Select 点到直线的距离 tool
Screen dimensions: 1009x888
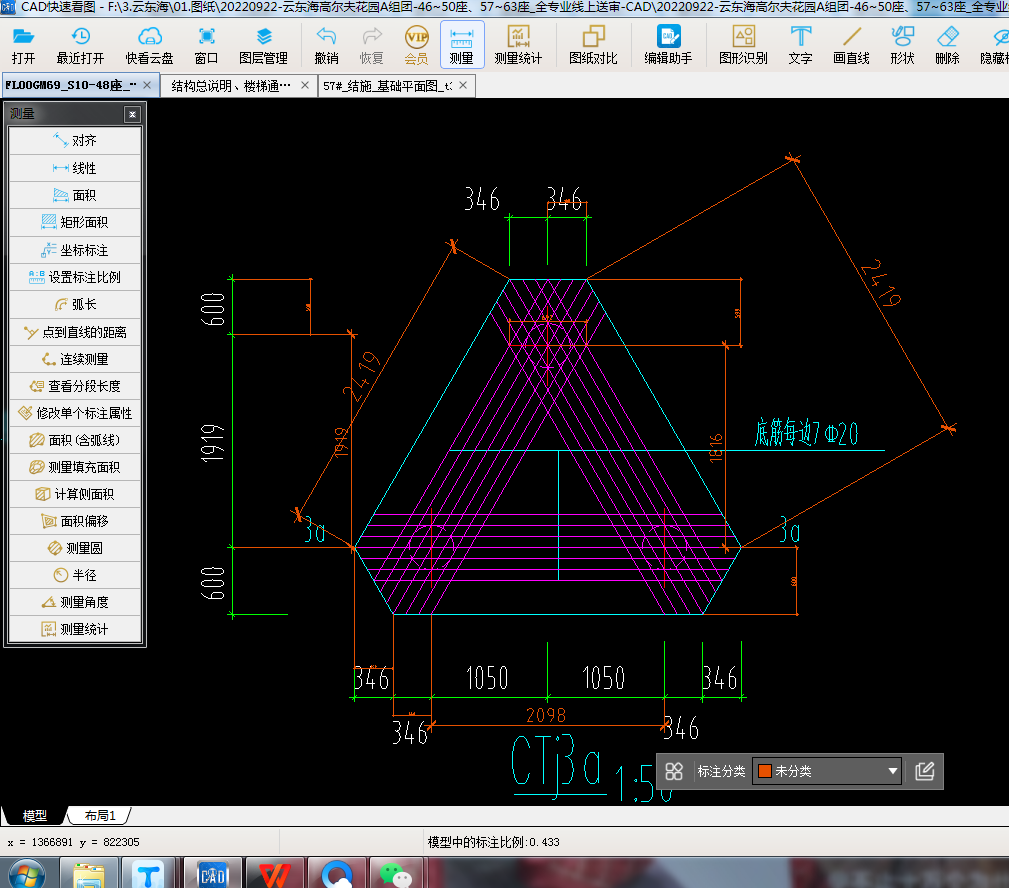(x=75, y=332)
